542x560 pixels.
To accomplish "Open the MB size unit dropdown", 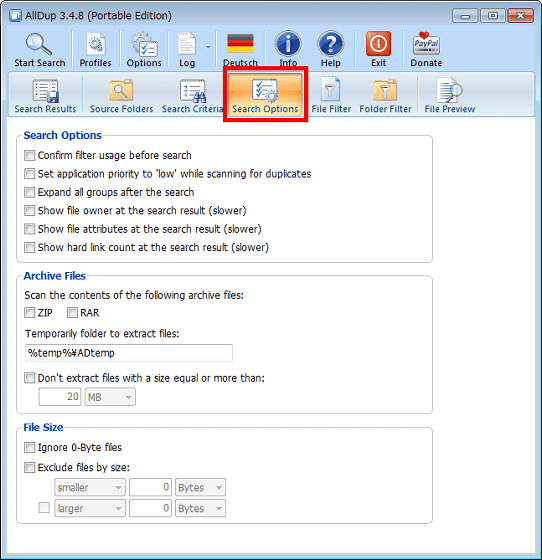I will (110, 397).
